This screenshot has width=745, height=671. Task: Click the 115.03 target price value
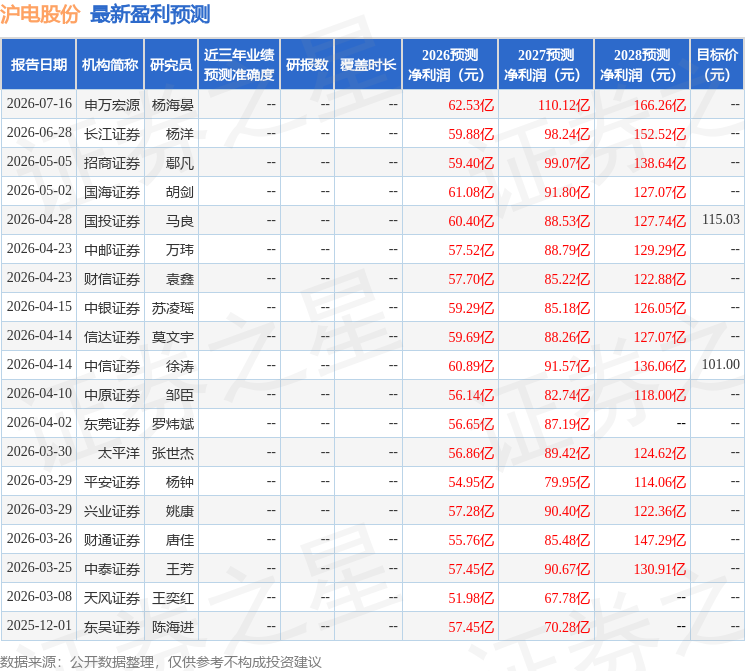pos(721,220)
